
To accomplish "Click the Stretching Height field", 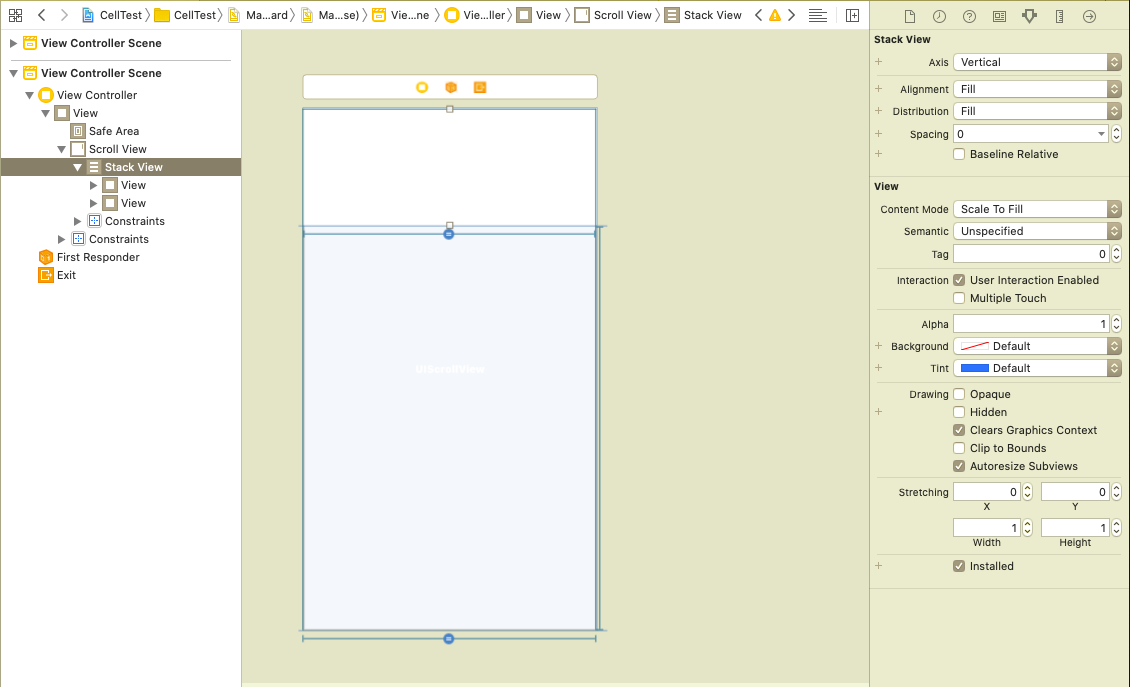I will (1075, 528).
